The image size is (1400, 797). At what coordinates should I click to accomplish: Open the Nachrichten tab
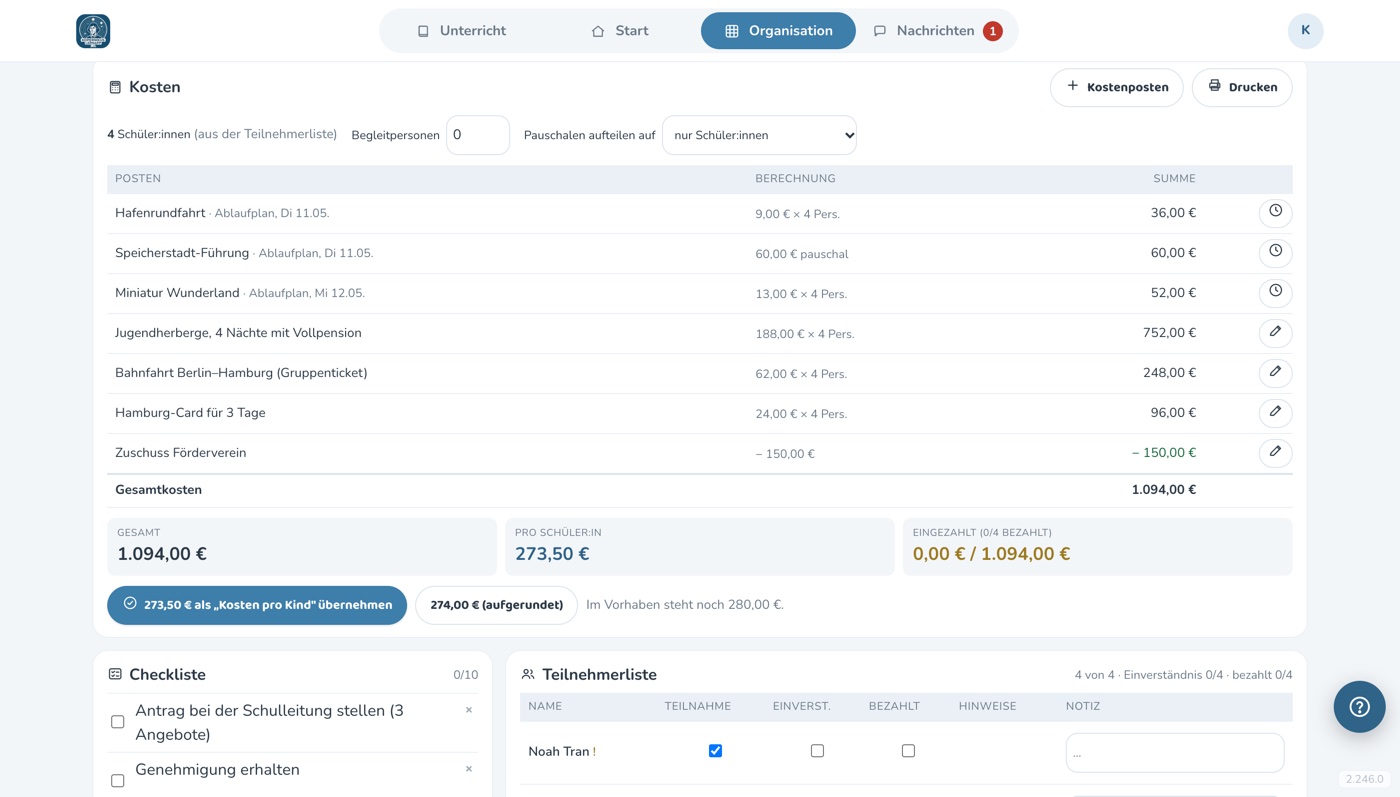[937, 31]
